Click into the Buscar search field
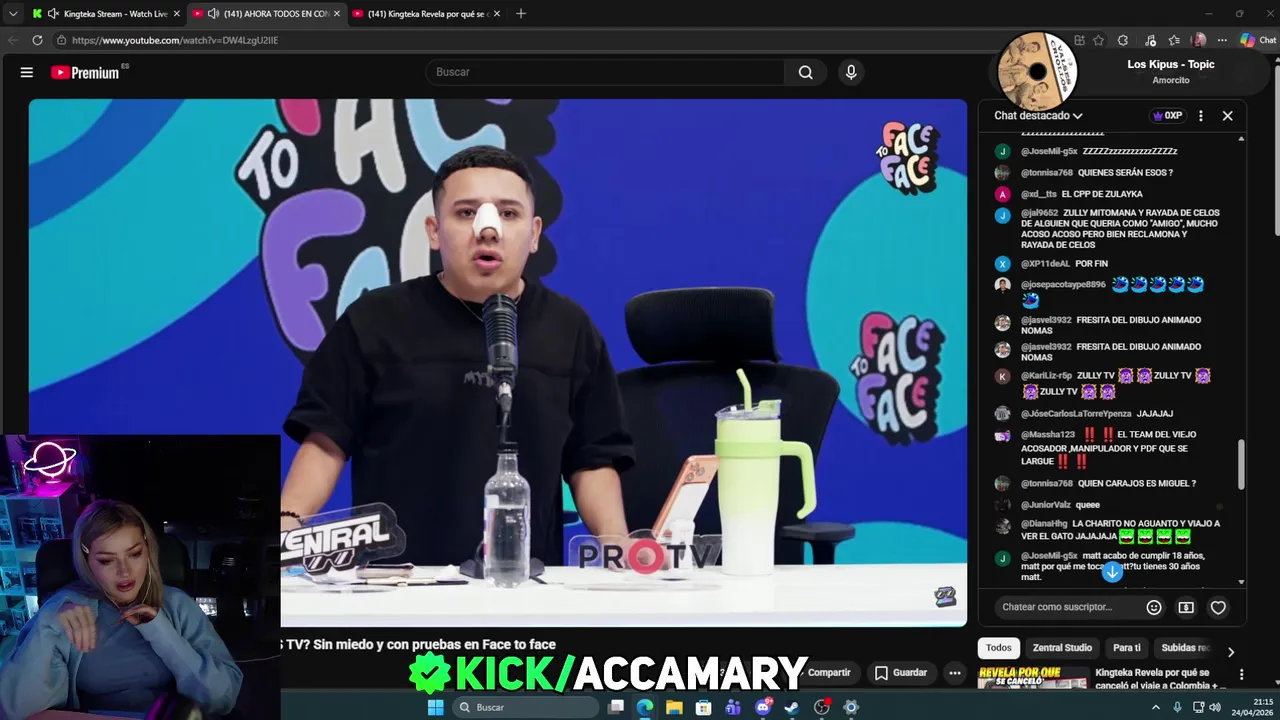The height and width of the screenshot is (720, 1280). (605, 72)
